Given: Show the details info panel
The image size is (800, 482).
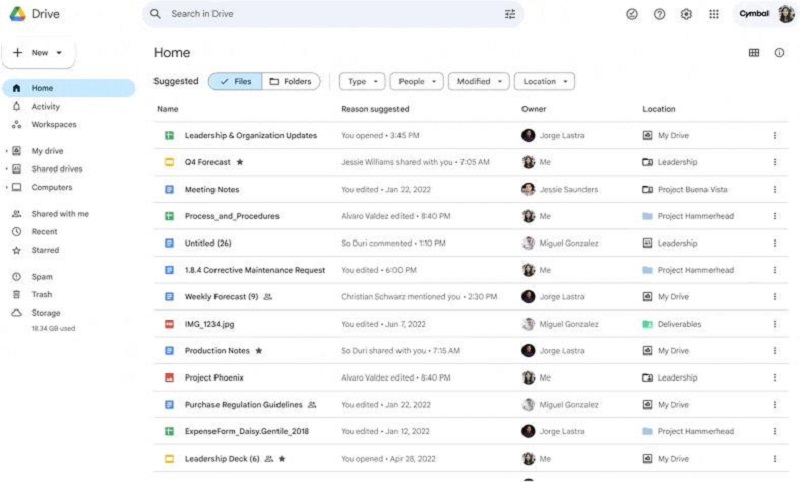Looking at the screenshot, I should (x=779, y=53).
